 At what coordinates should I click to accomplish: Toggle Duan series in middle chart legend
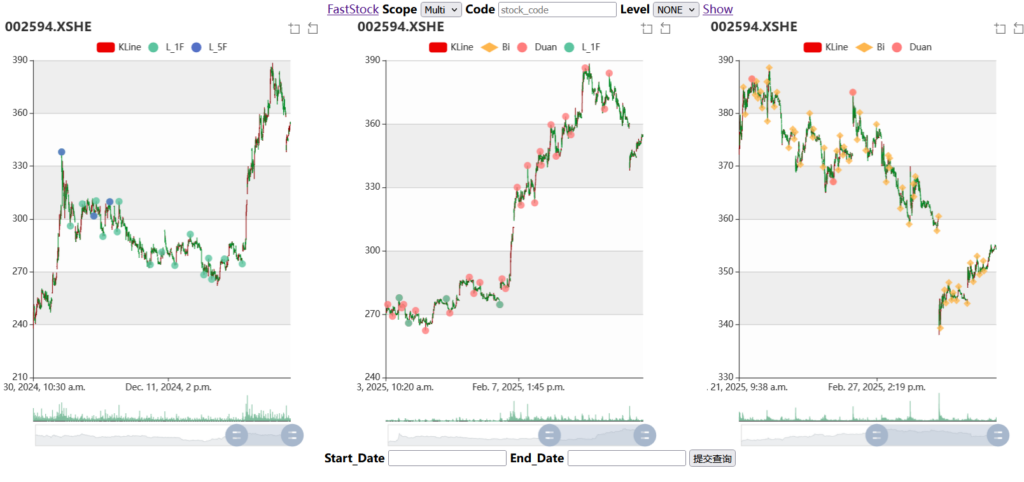pyautogui.click(x=536, y=47)
